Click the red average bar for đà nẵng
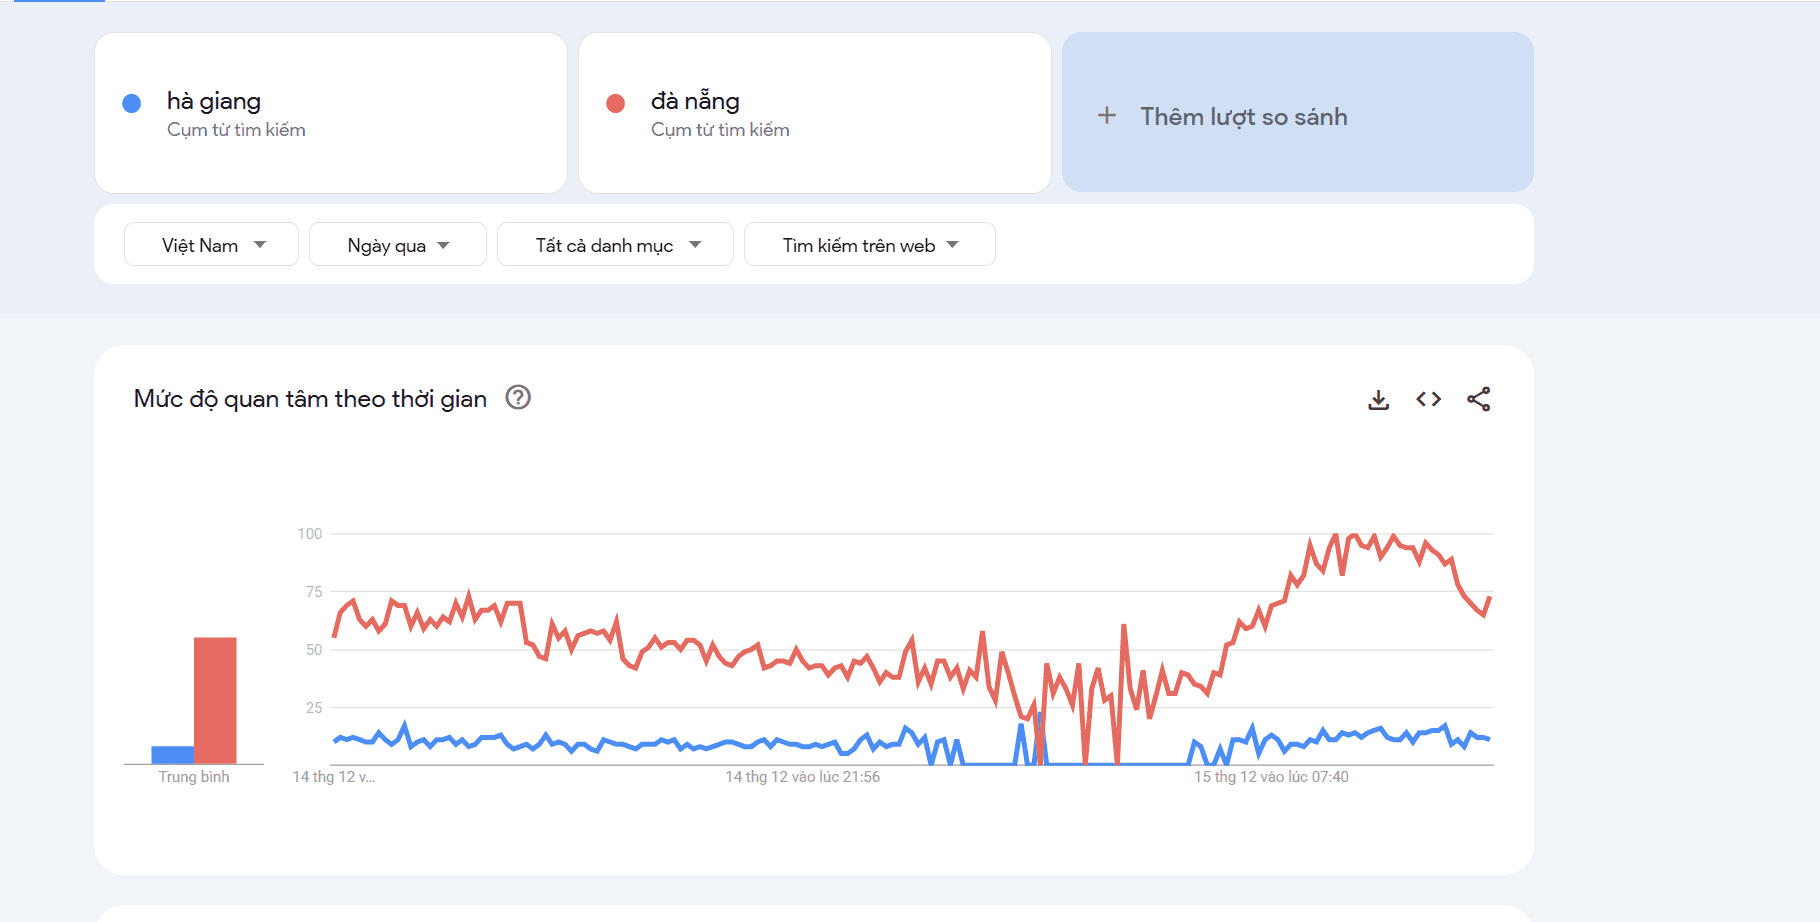The width and height of the screenshot is (1820, 922). tap(215, 701)
